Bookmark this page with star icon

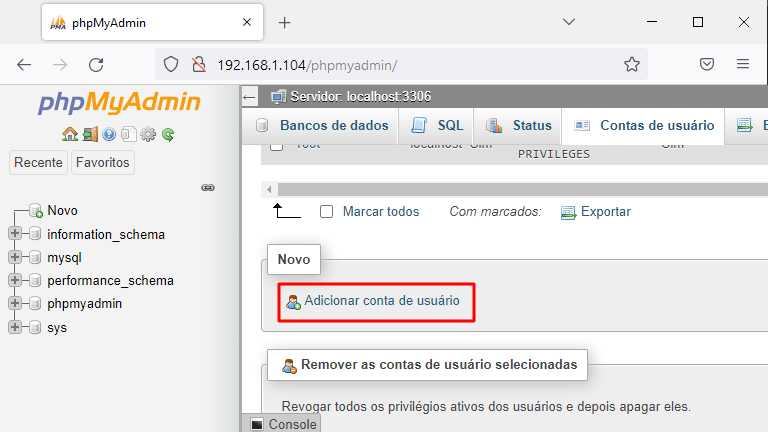(632, 64)
